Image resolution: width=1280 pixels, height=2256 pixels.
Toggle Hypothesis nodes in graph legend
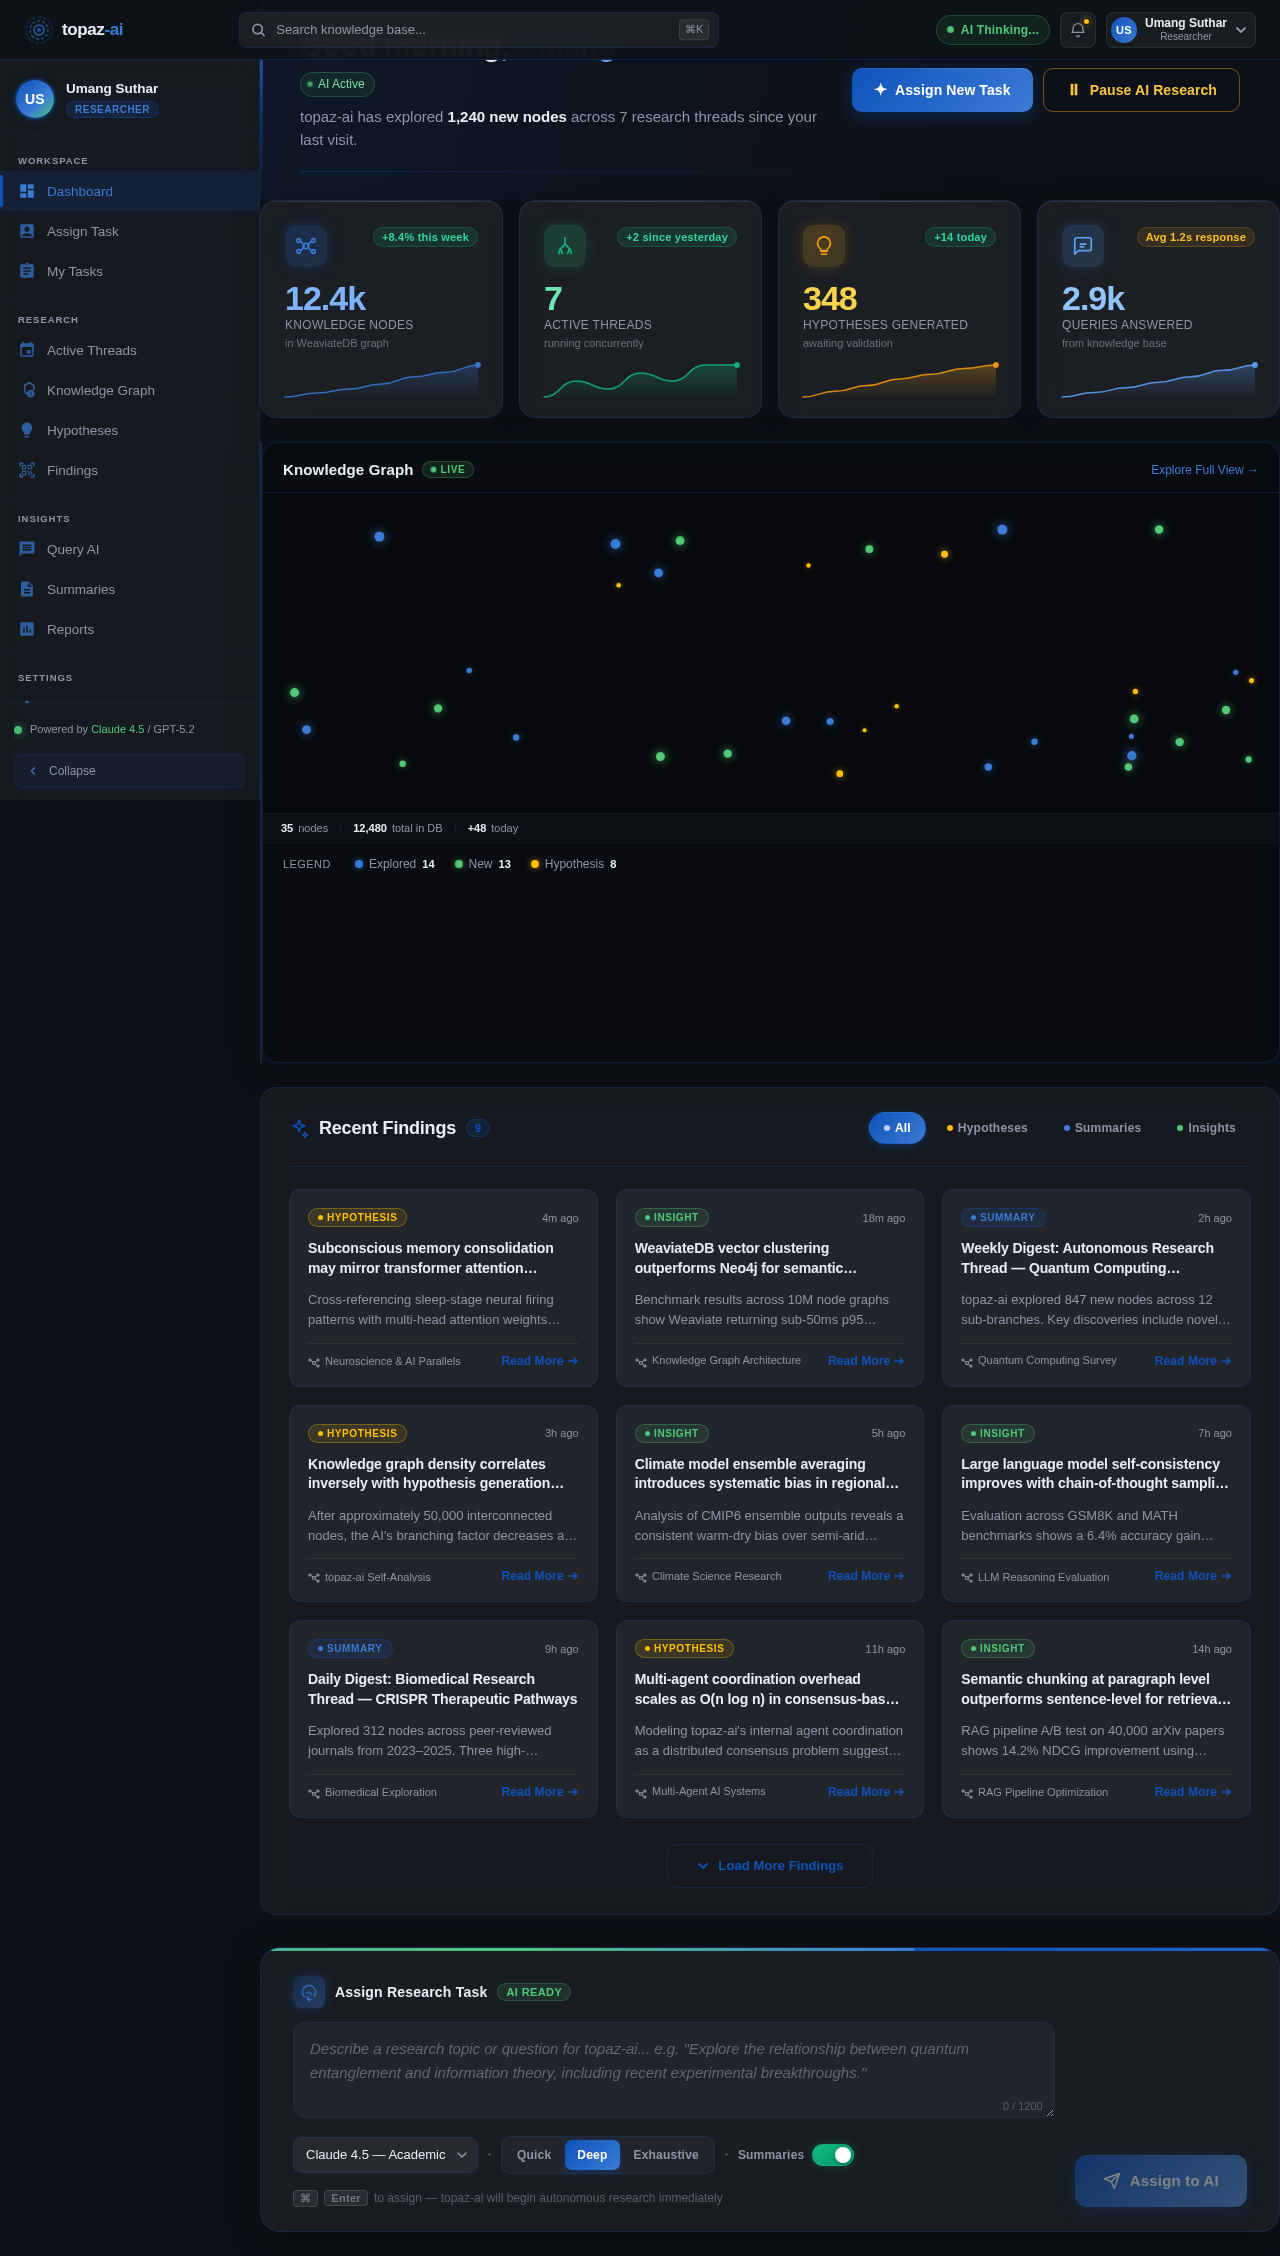574,864
